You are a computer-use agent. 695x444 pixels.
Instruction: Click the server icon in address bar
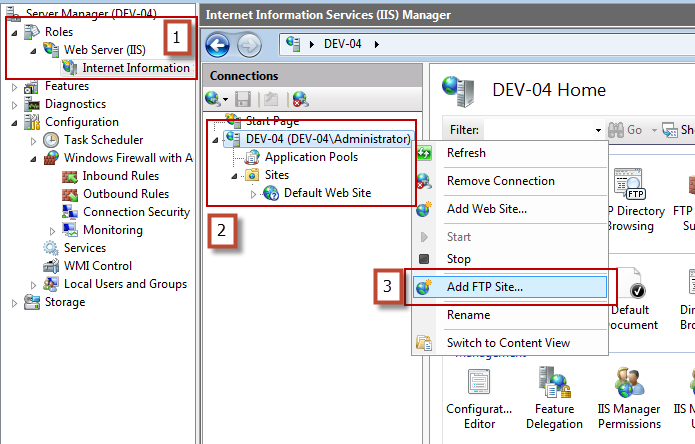point(293,44)
